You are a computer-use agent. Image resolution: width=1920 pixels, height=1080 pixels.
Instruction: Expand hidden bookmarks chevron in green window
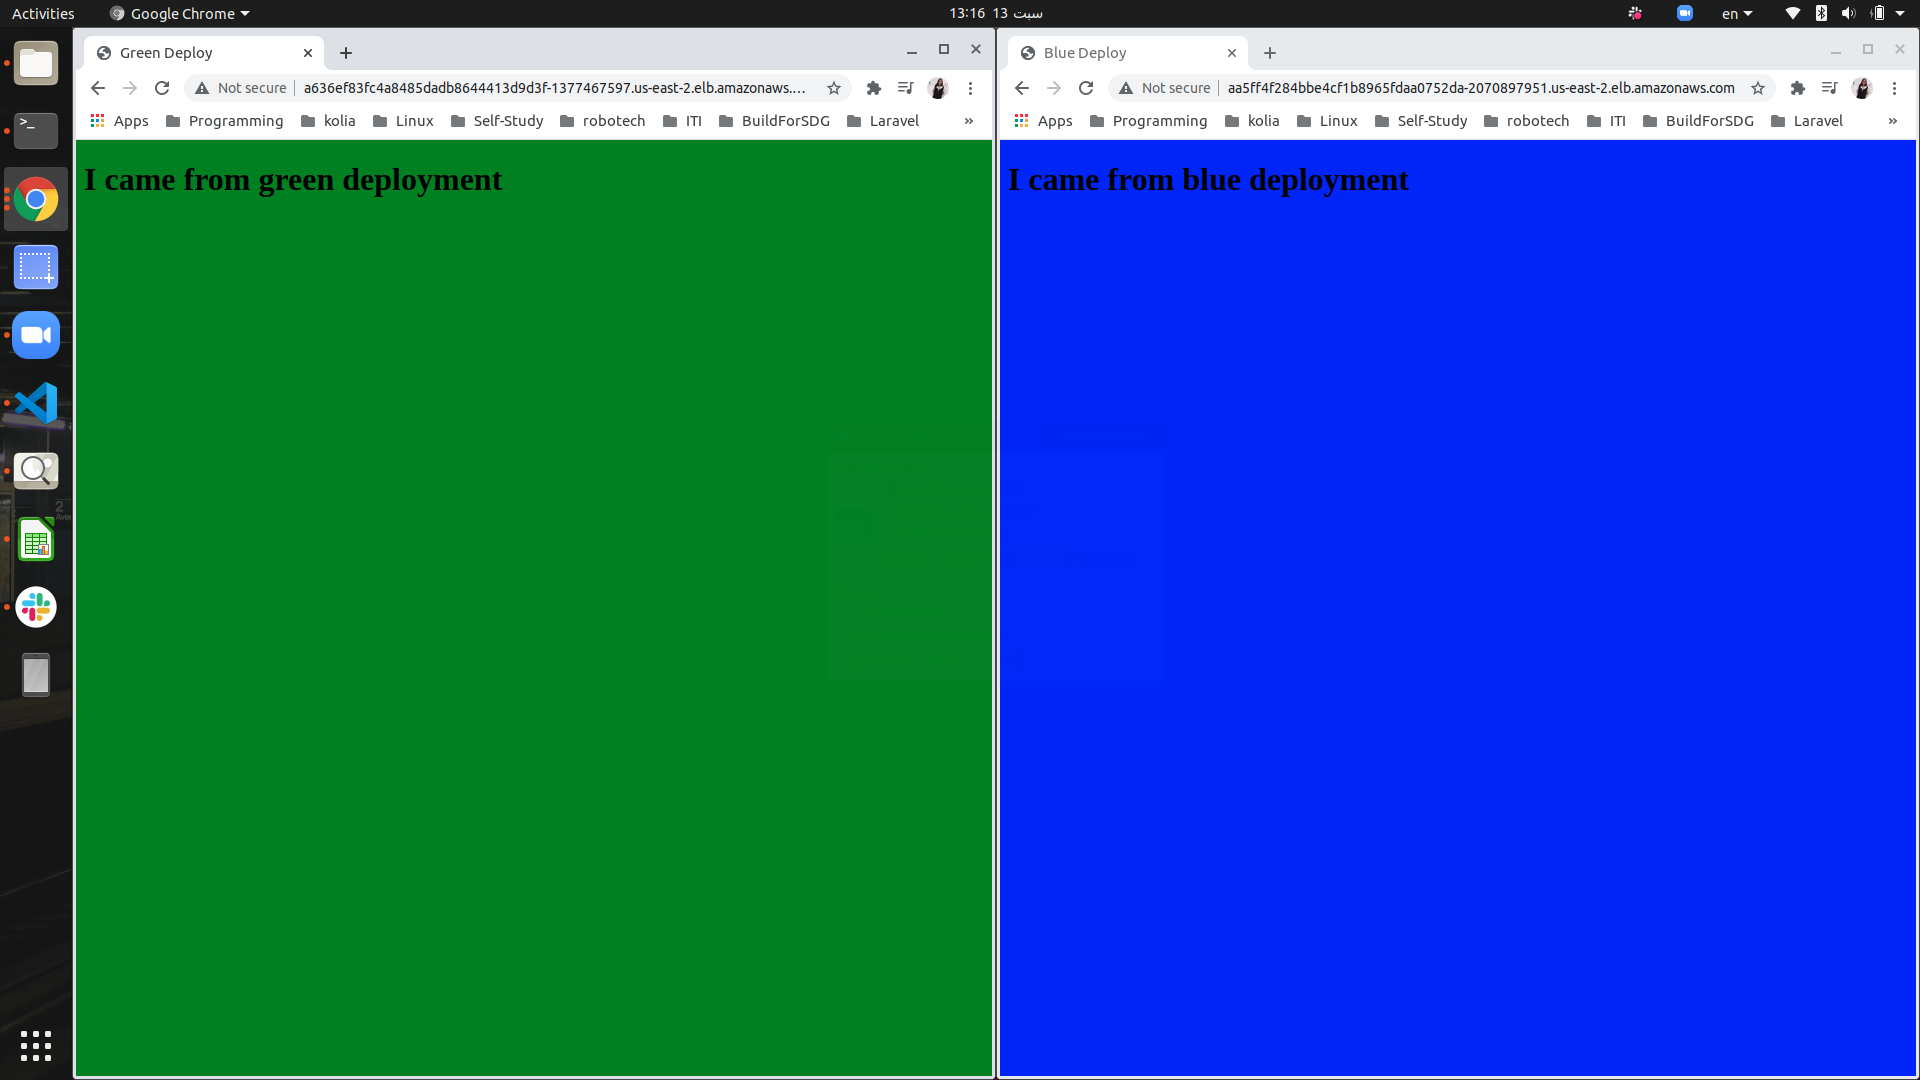[x=968, y=121]
